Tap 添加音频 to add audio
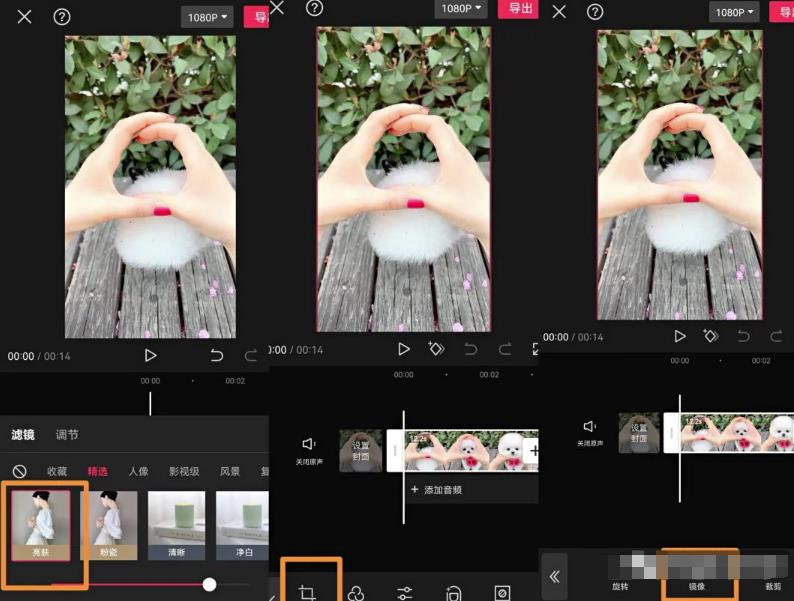The image size is (794, 601). [x=436, y=490]
